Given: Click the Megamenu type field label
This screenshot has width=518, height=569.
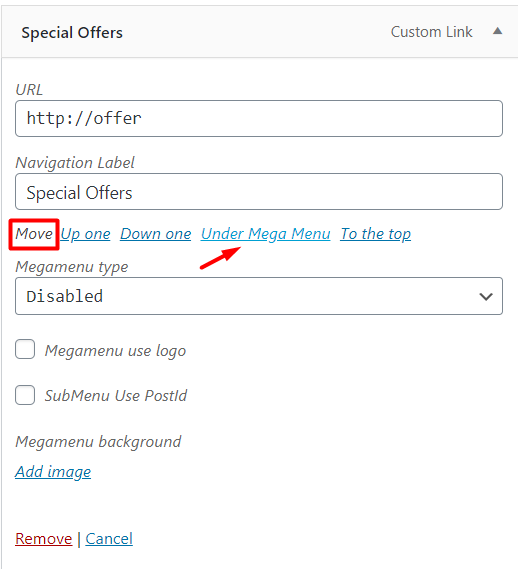Looking at the screenshot, I should click(72, 267).
